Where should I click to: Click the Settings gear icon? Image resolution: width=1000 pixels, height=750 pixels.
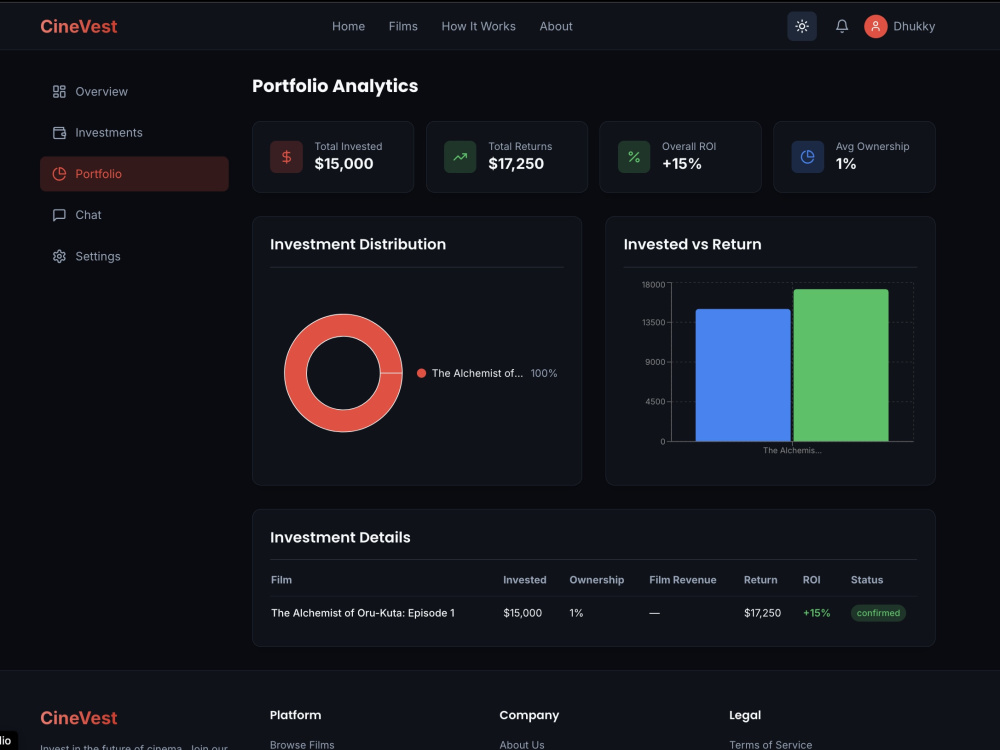[x=59, y=256]
